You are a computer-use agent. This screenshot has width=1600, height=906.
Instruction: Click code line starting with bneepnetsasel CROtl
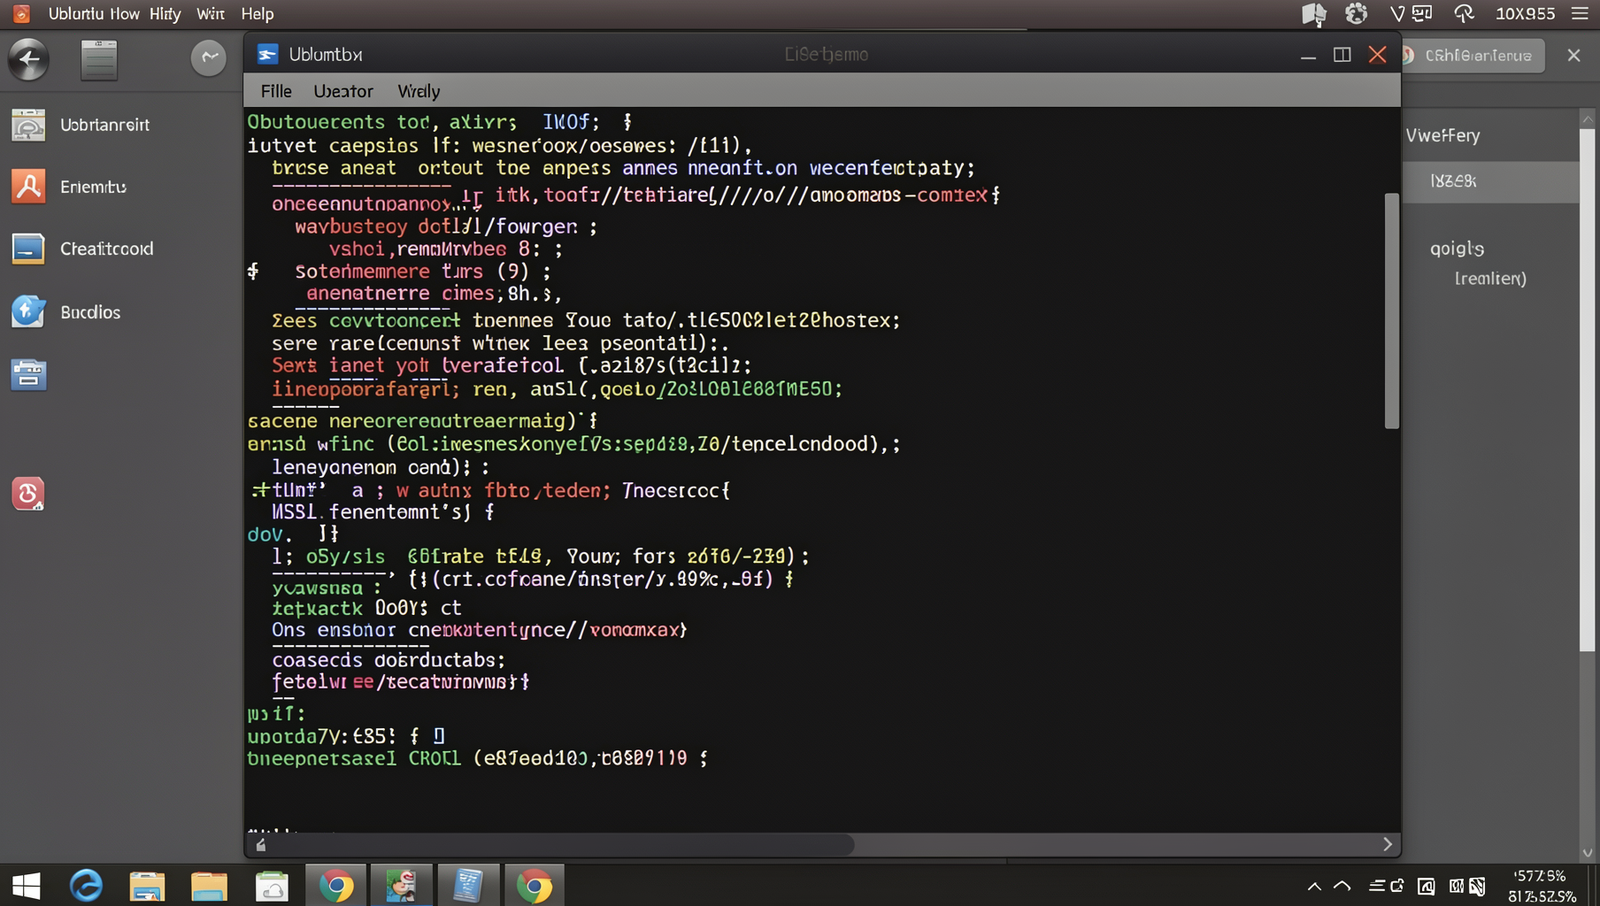(477, 758)
